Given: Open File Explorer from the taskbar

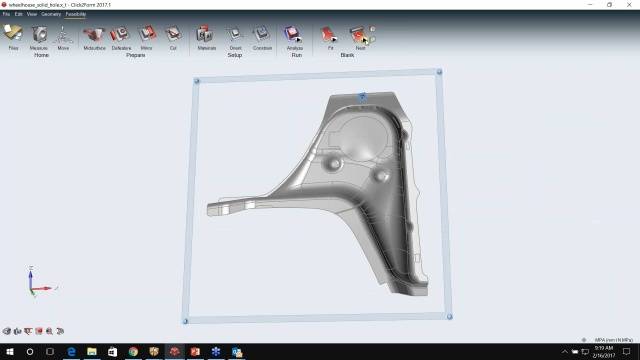Looking at the screenshot, I should (x=92, y=351).
